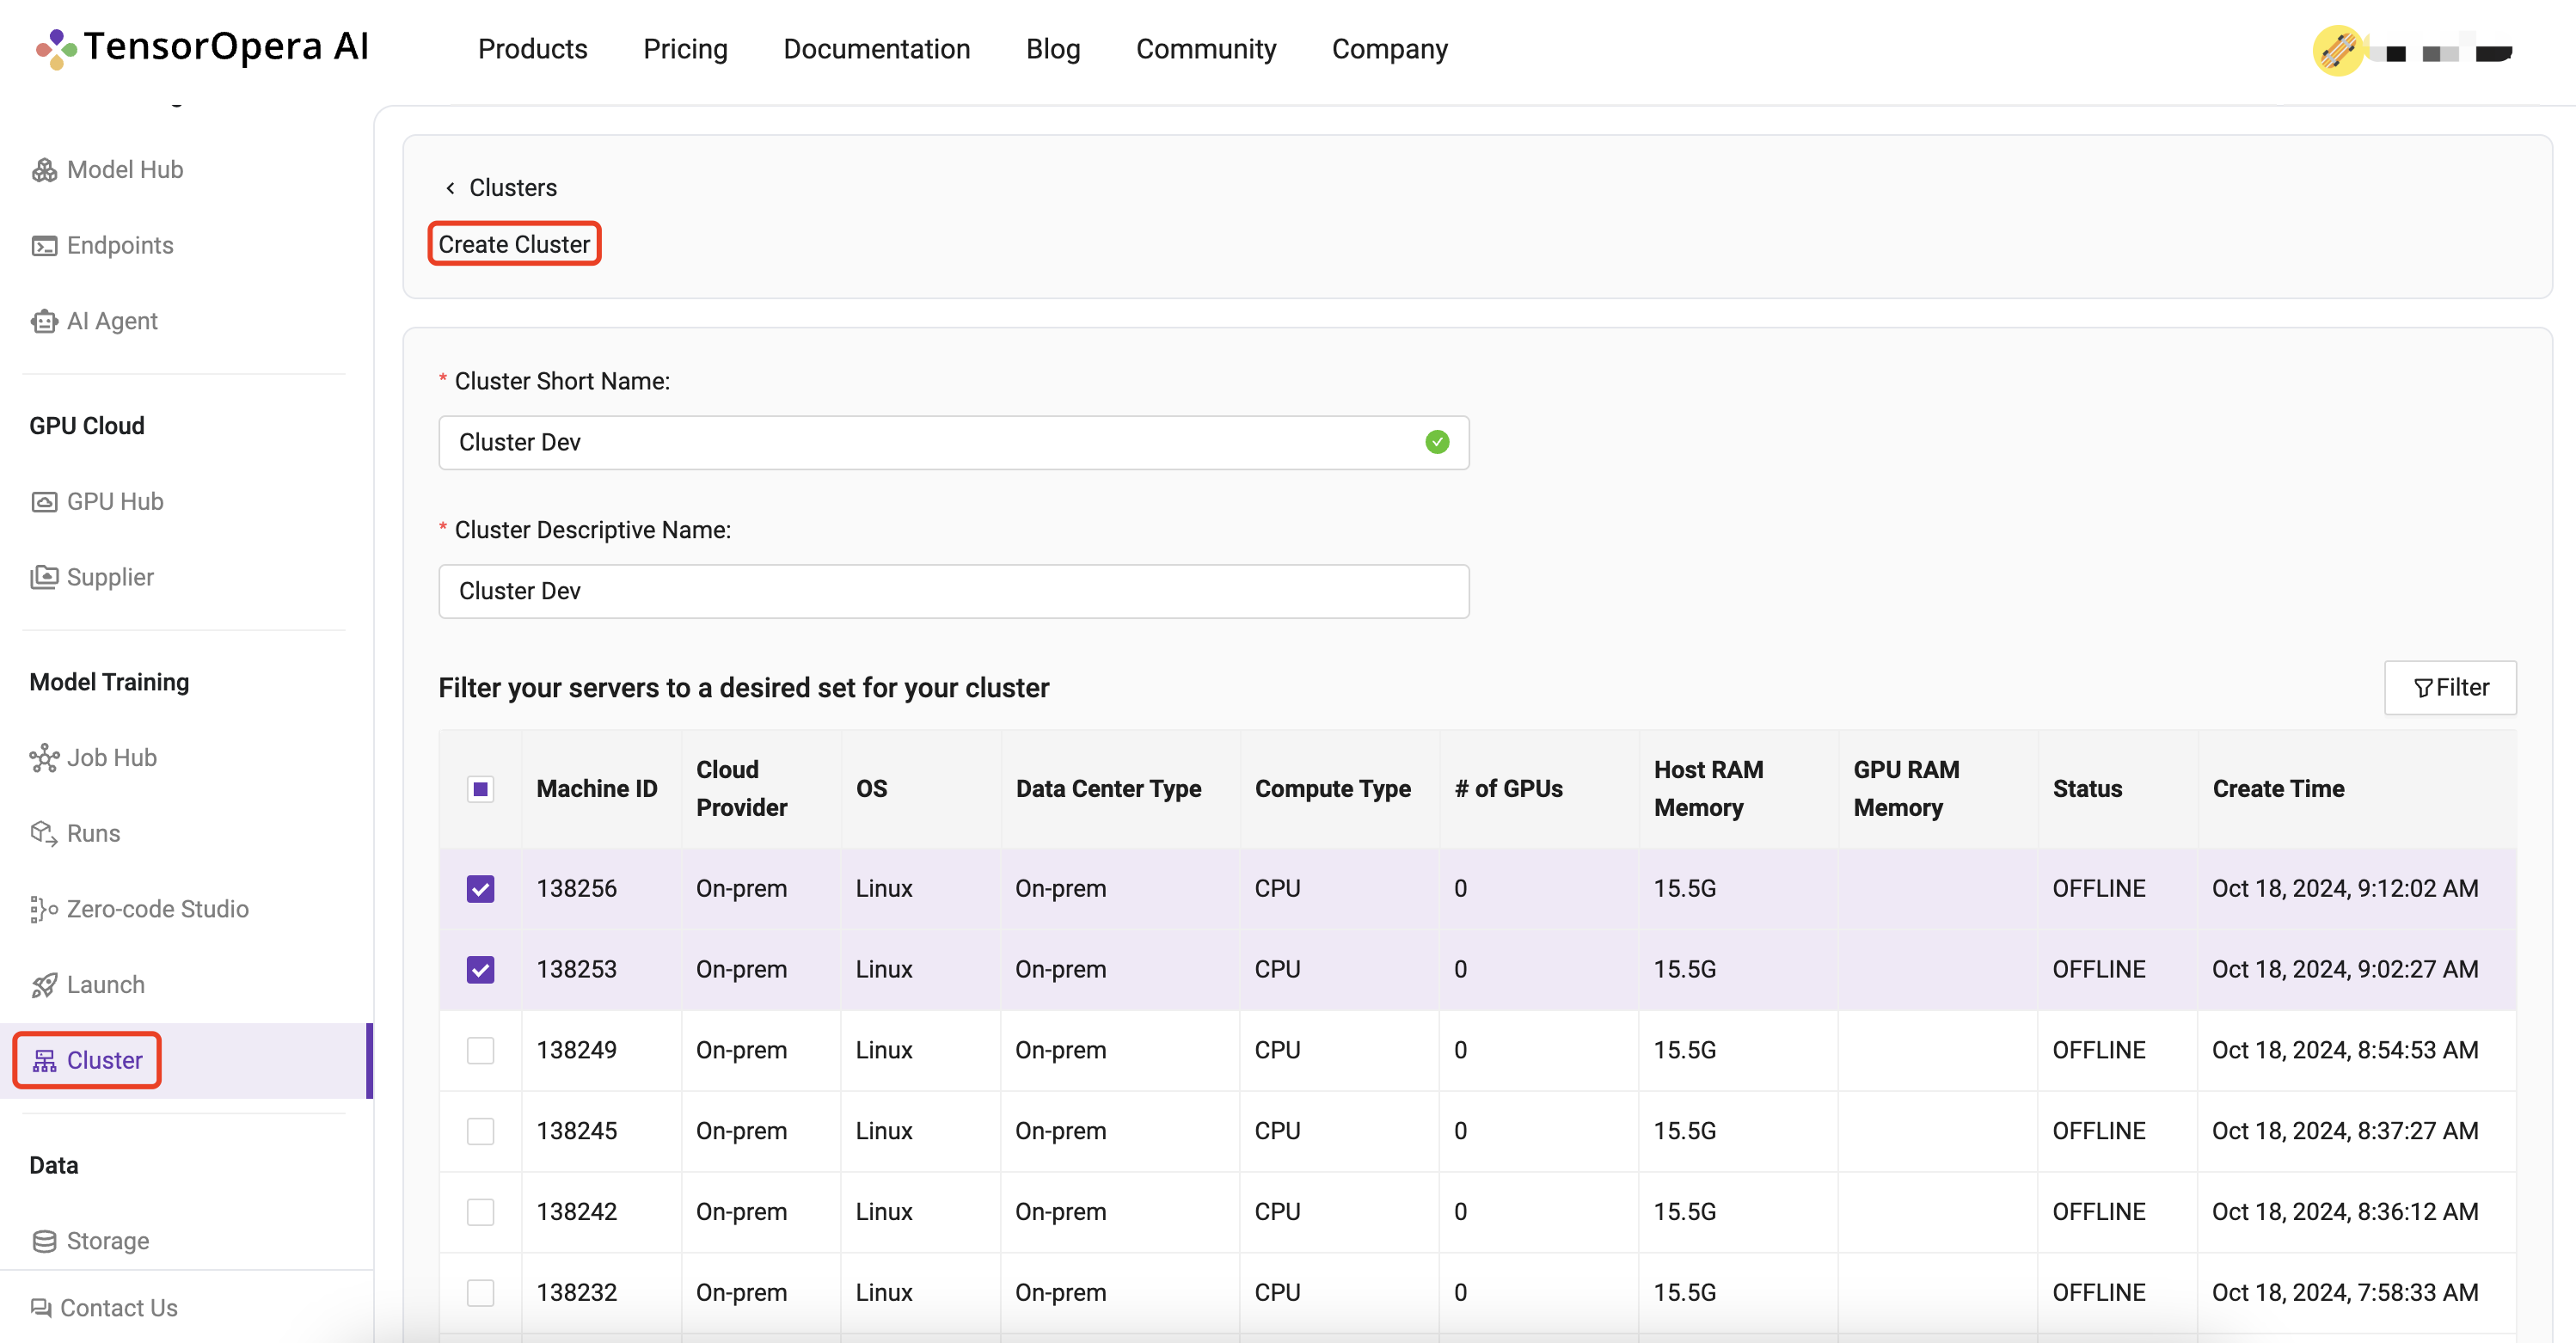Check machine 138249 checkbox
2576x1343 pixels.
click(x=481, y=1051)
